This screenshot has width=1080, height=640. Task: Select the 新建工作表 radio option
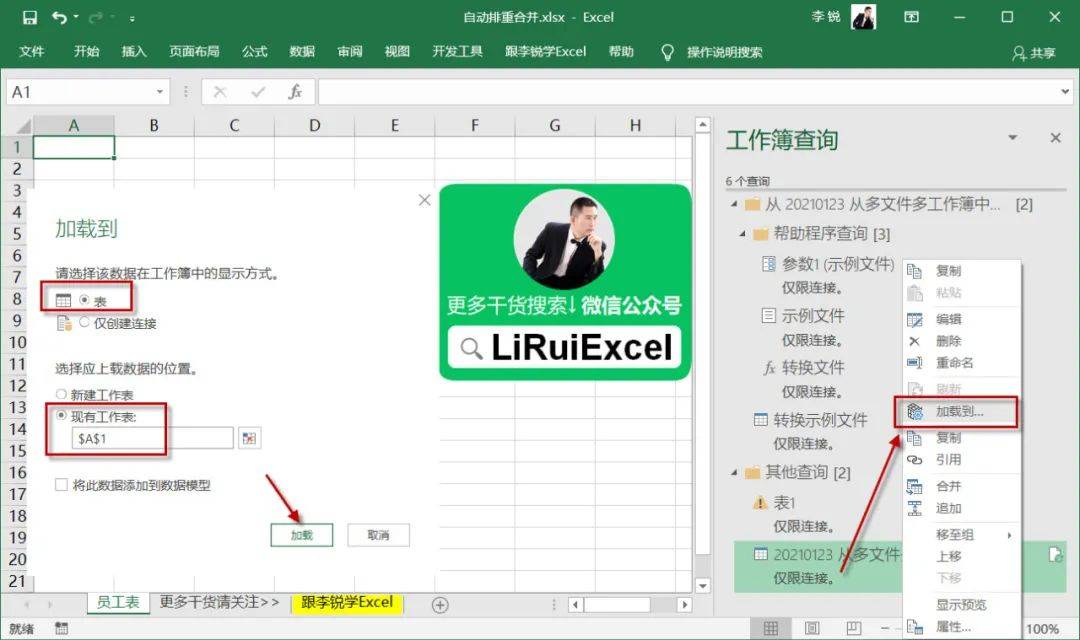click(61, 394)
